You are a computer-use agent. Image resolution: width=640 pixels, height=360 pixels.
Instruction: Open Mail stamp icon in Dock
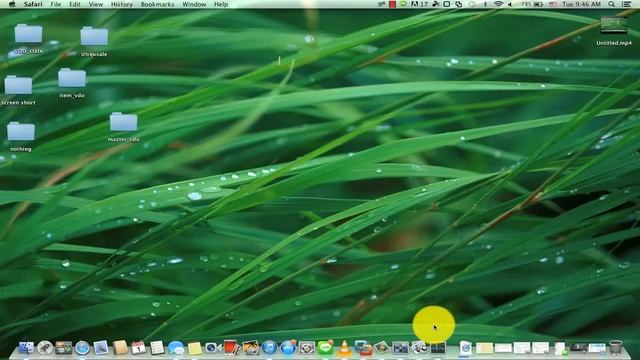tap(101, 348)
